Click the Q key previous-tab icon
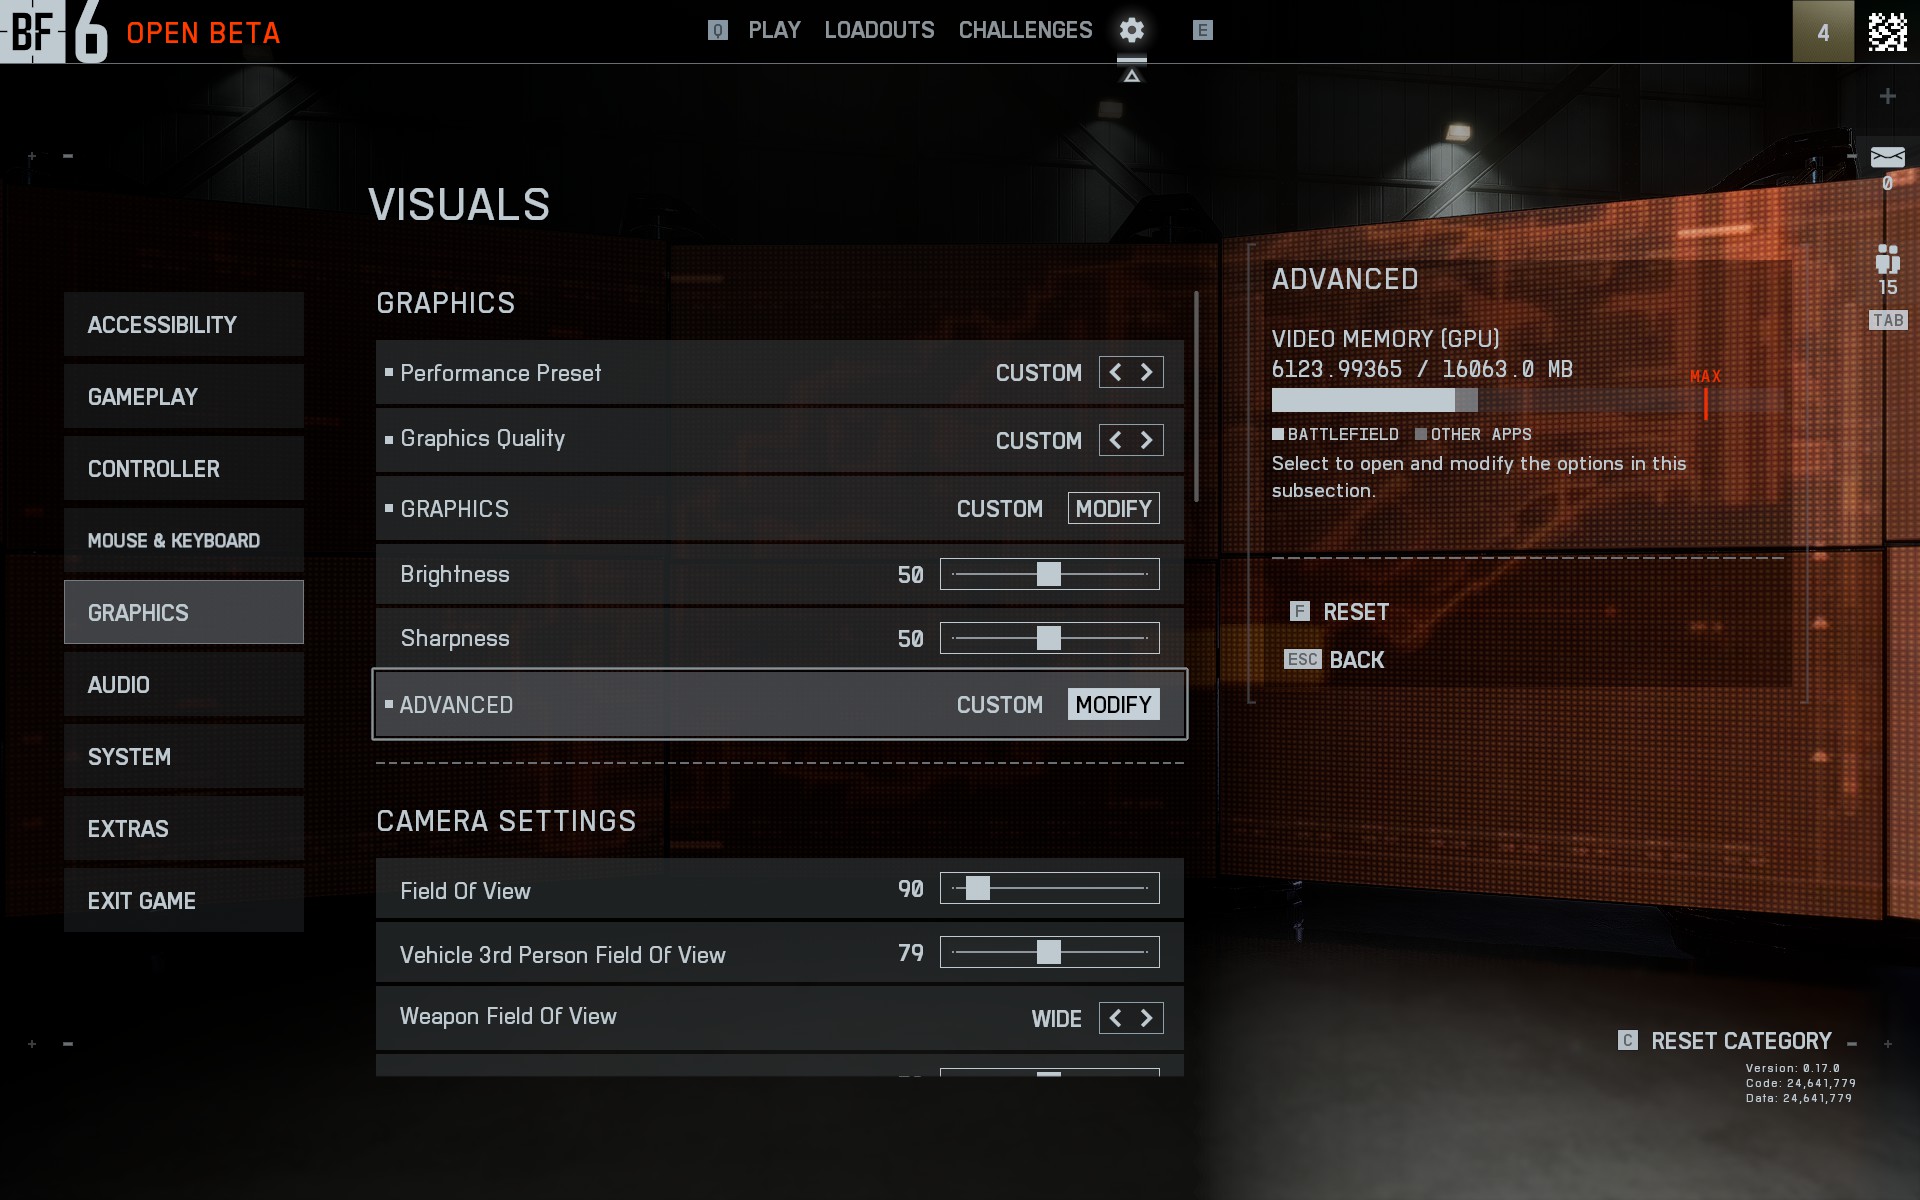 [x=717, y=30]
